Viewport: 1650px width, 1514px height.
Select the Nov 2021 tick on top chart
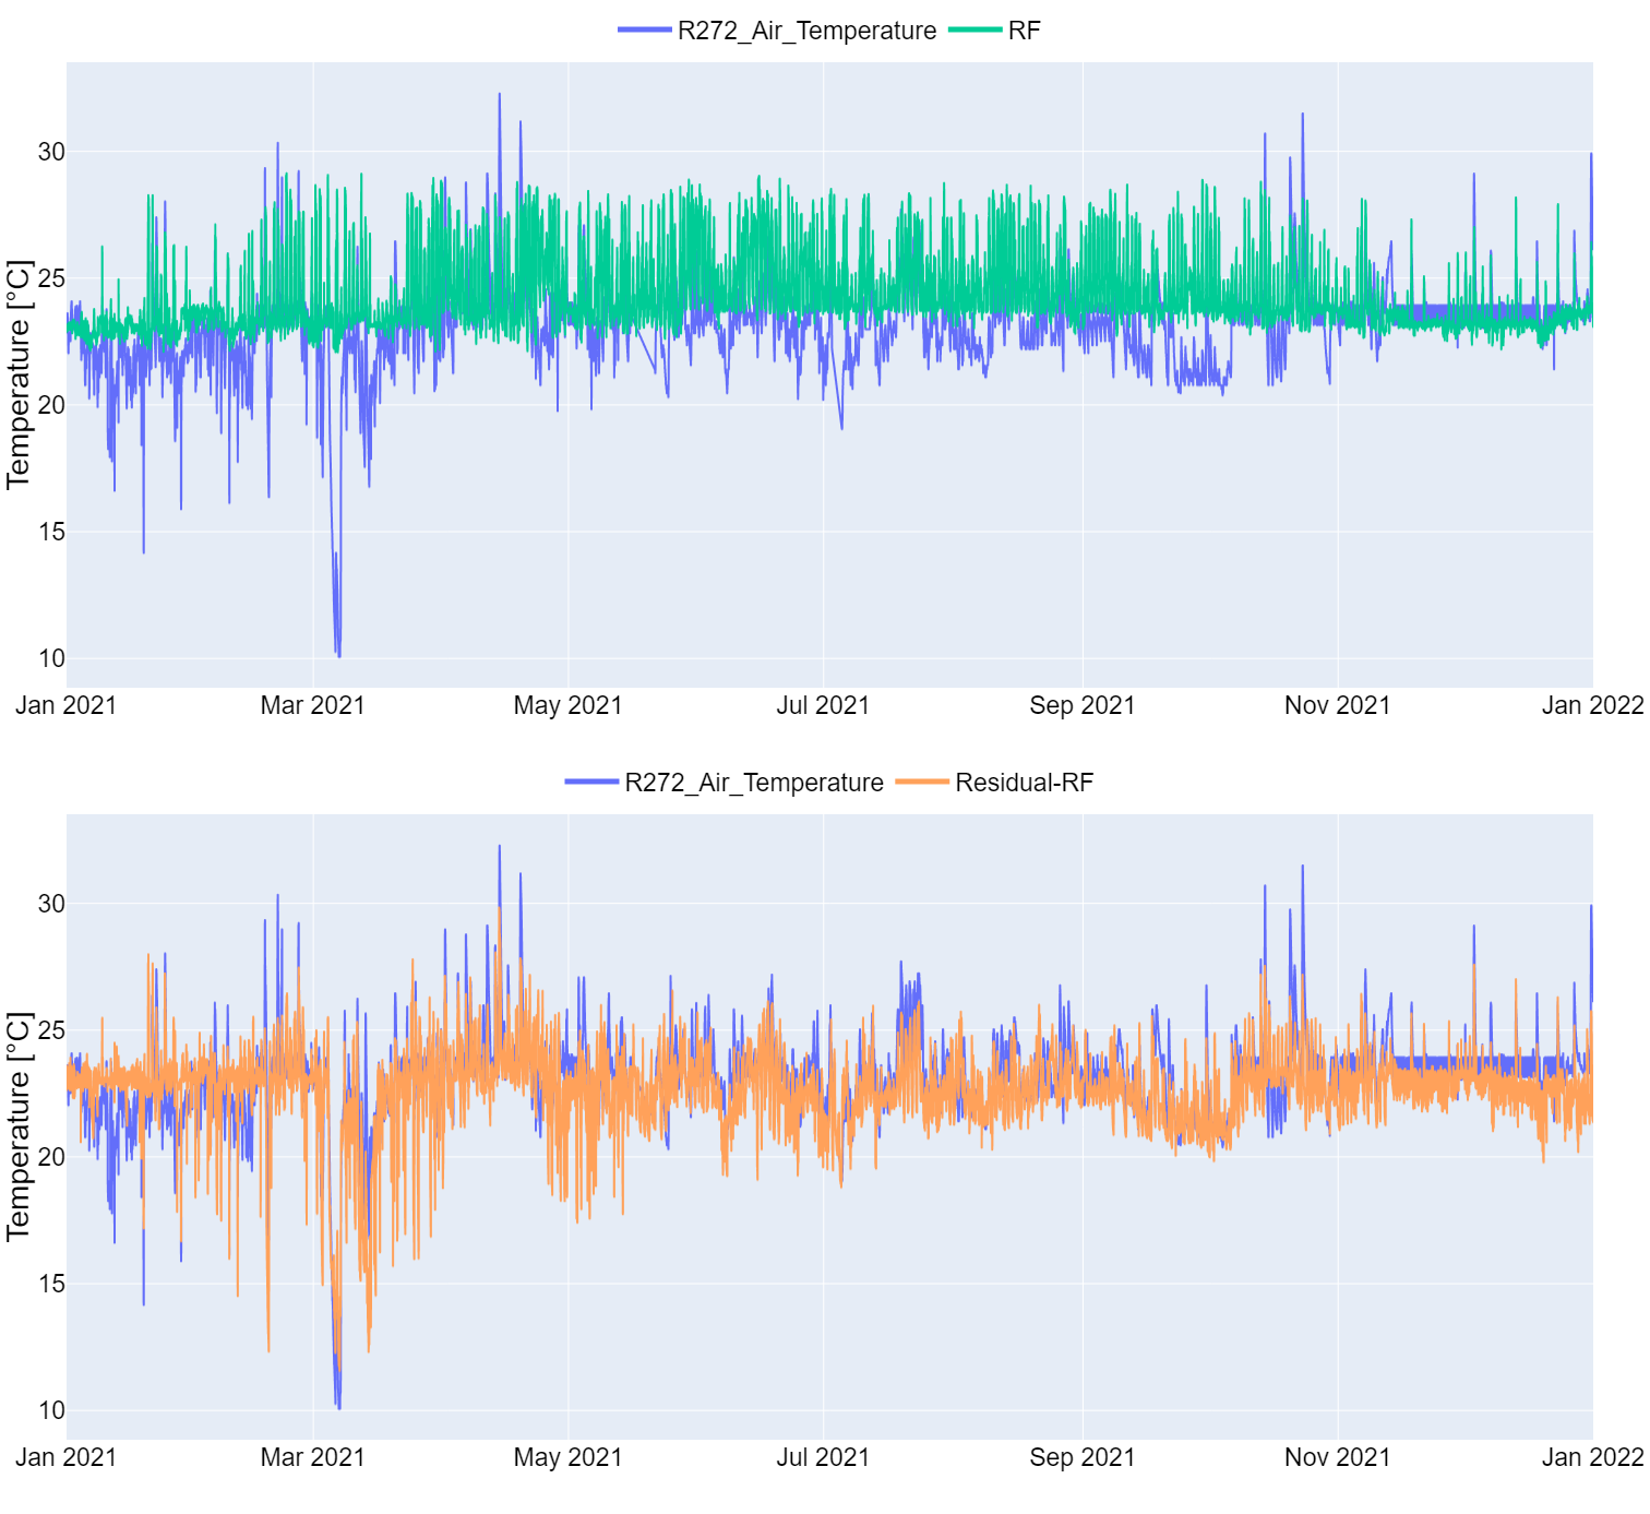tap(1337, 706)
